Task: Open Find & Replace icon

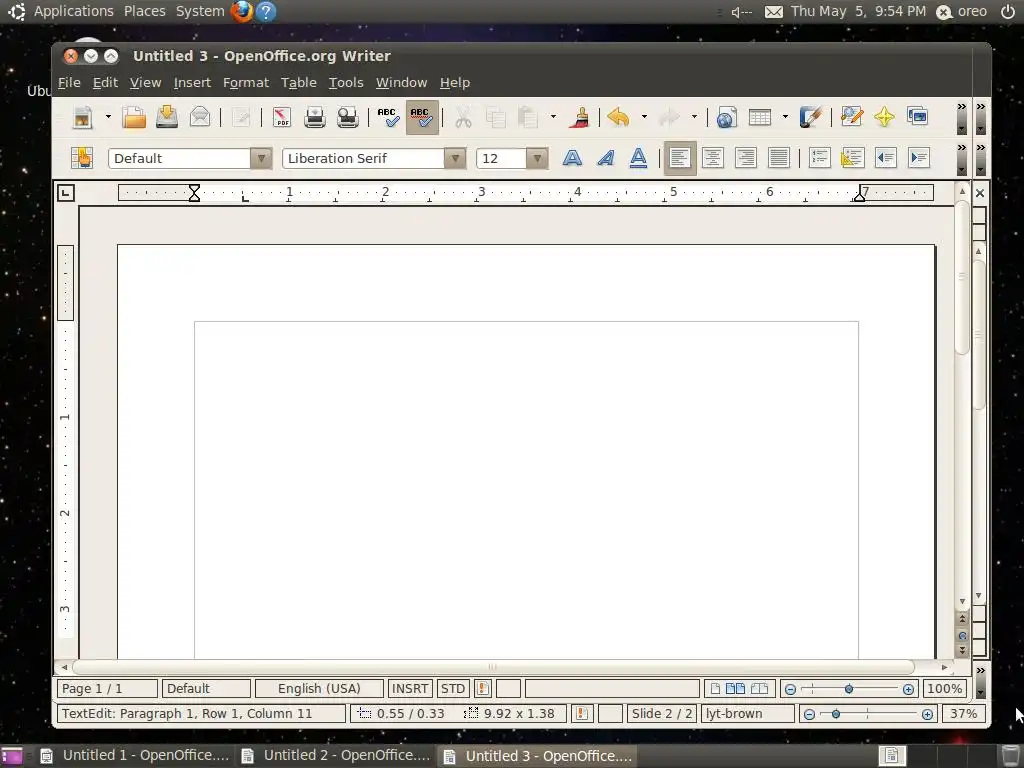Action: 852,118
